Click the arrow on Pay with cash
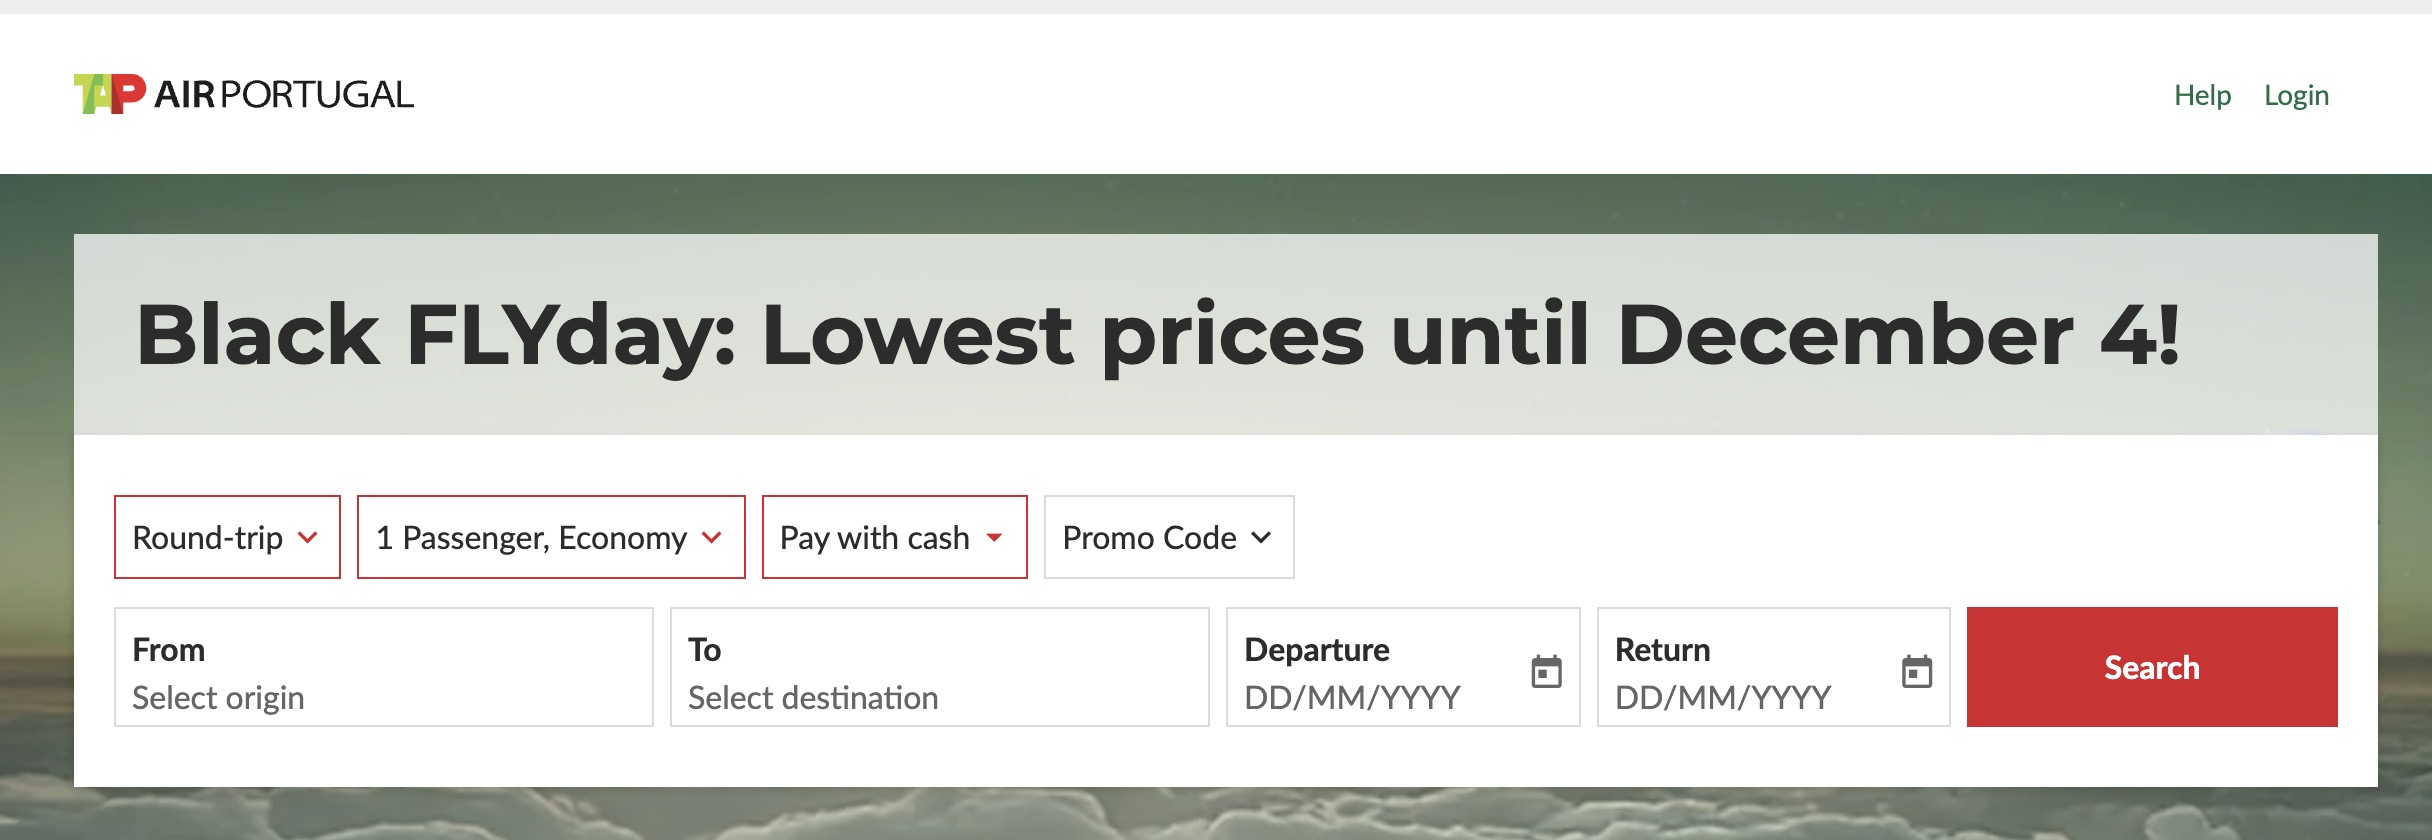2432x840 pixels. click(x=993, y=538)
